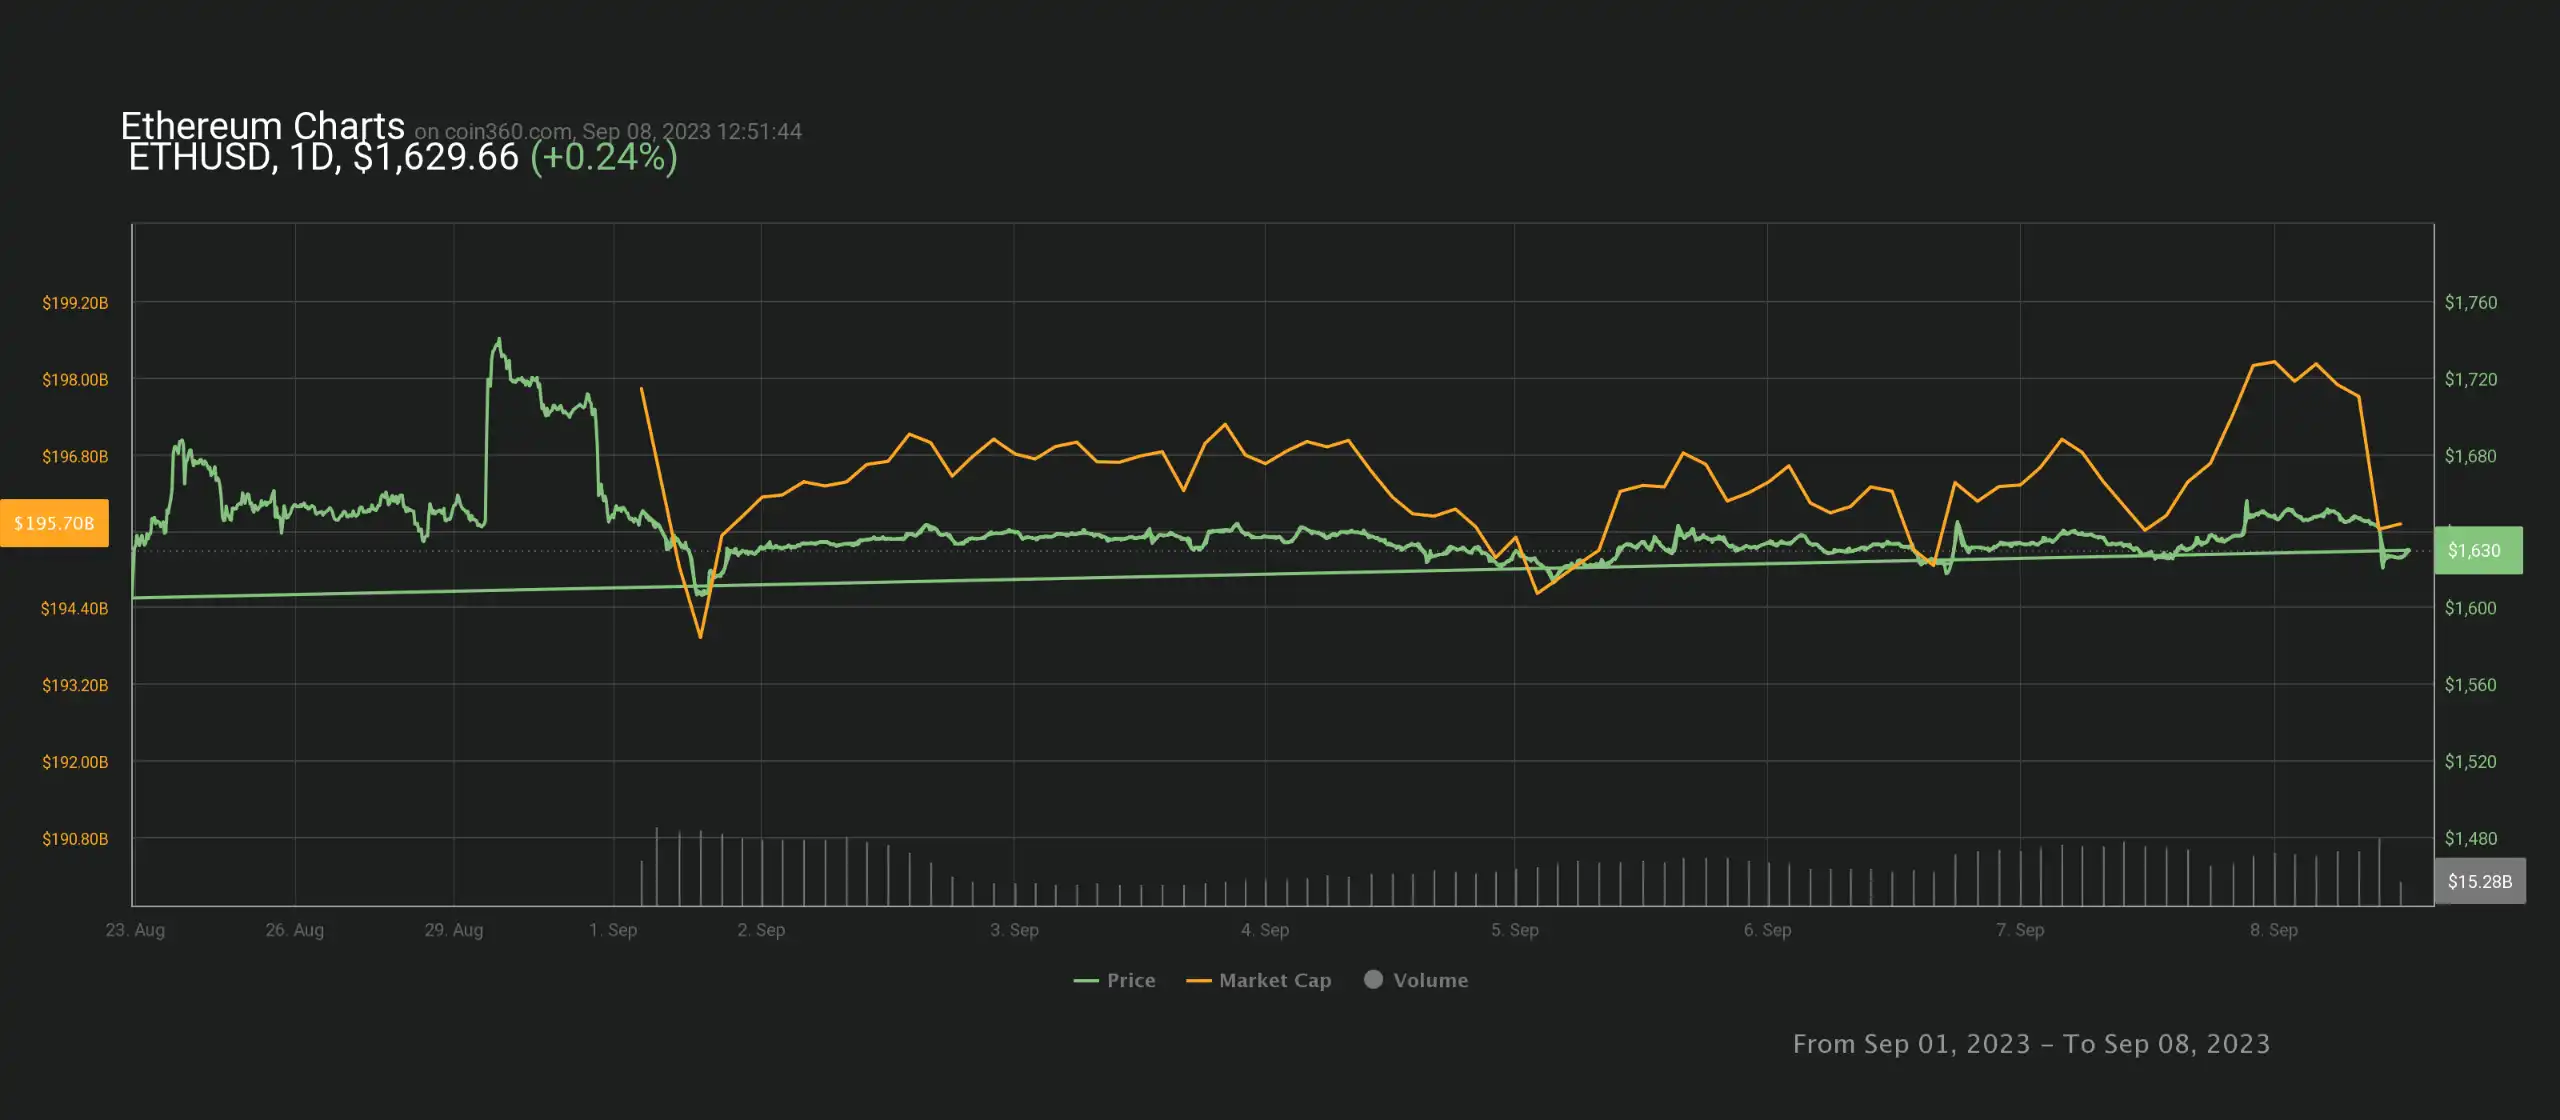Click the $1,760 right axis label

(2470, 303)
